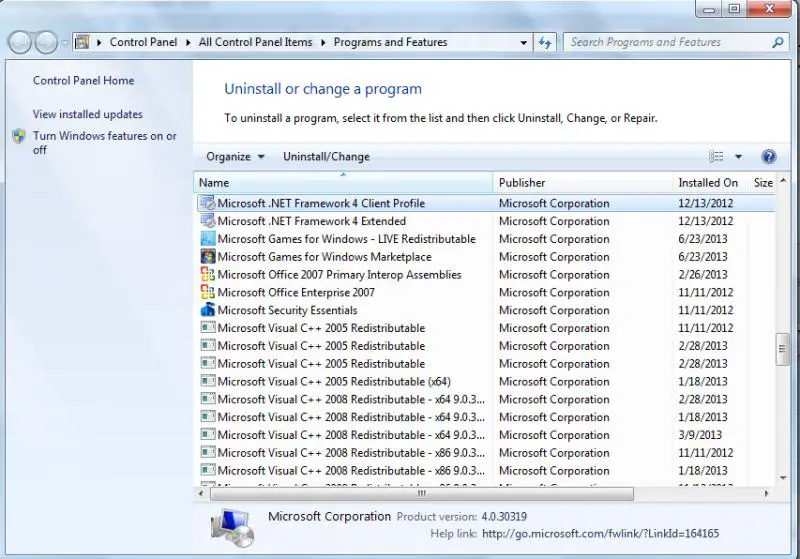Open the go.microsoft.com help link

(x=601, y=533)
